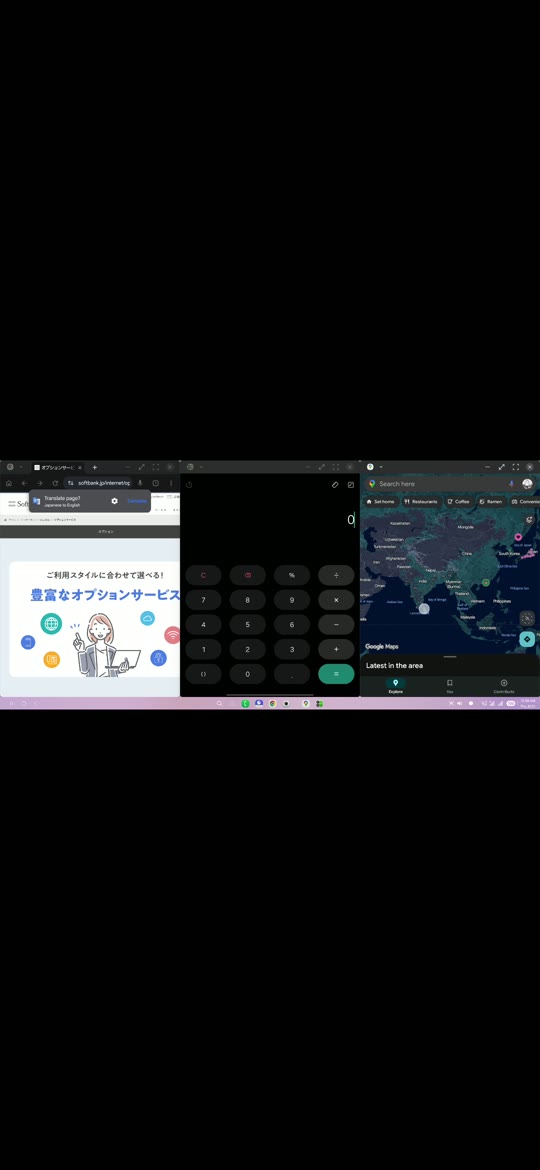
Task: Click the Translate button in translate popup
Action: [x=136, y=501]
